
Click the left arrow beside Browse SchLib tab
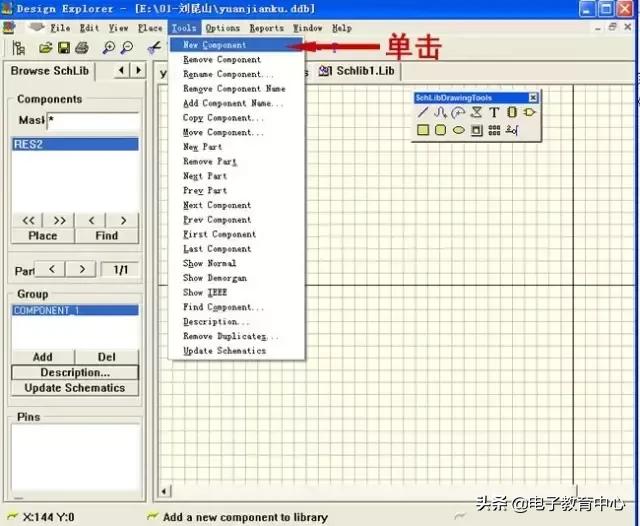click(121, 71)
